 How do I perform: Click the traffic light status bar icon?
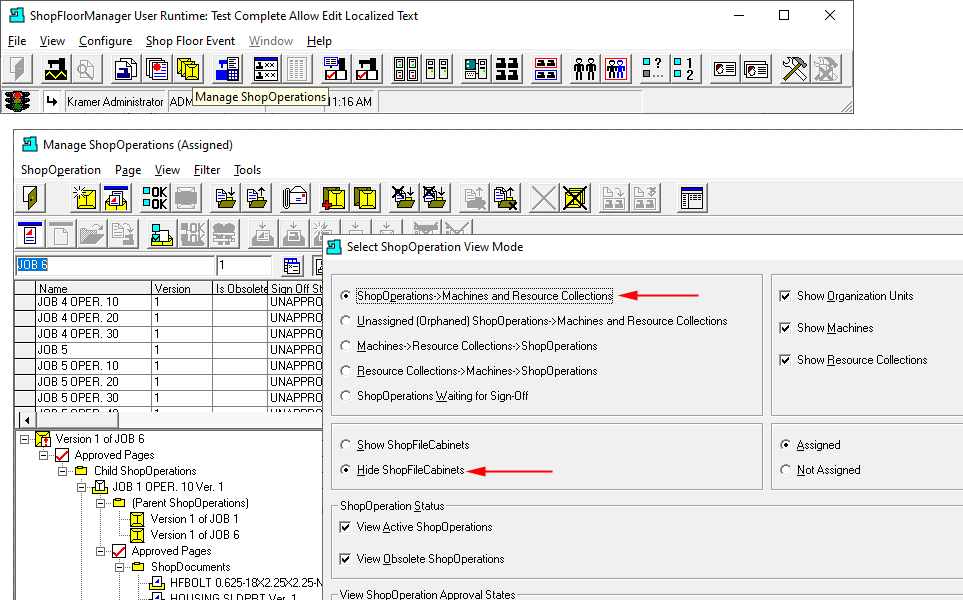[x=18, y=101]
